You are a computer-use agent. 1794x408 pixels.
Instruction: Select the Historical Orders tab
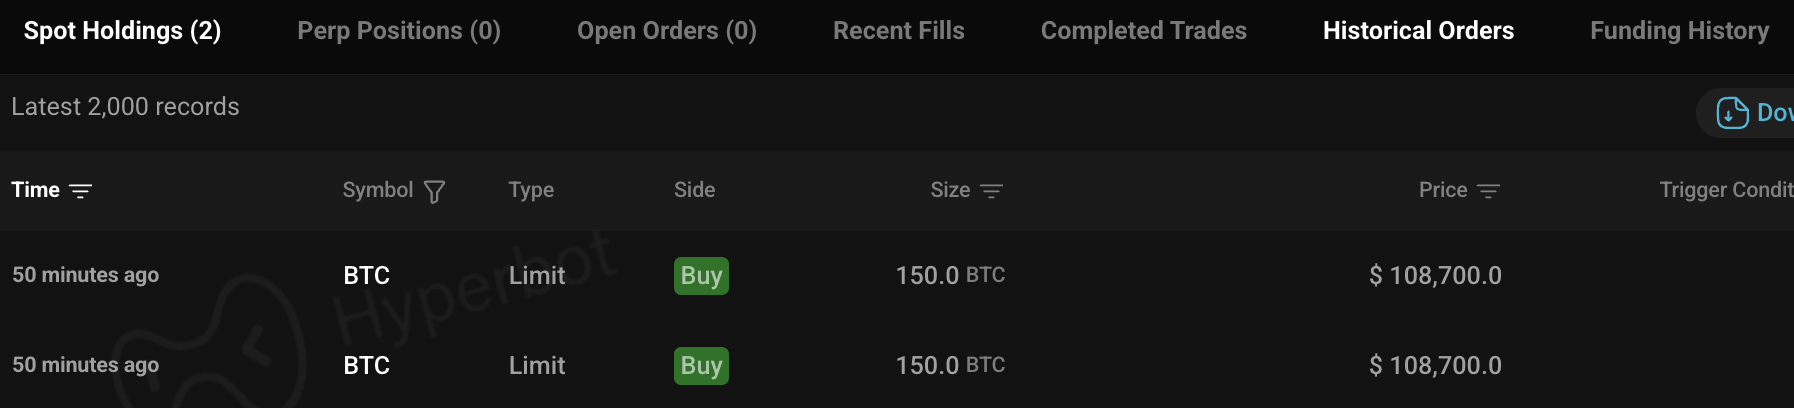tap(1418, 31)
